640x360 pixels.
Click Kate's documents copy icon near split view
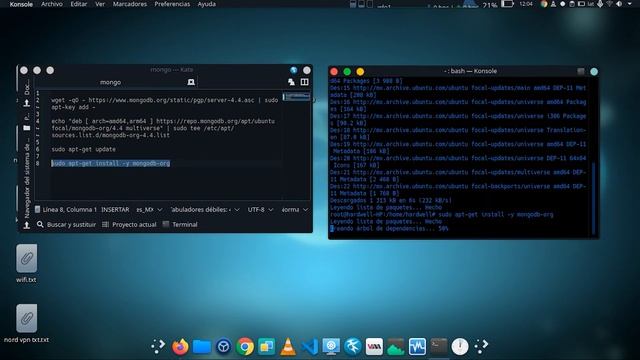pos(291,82)
